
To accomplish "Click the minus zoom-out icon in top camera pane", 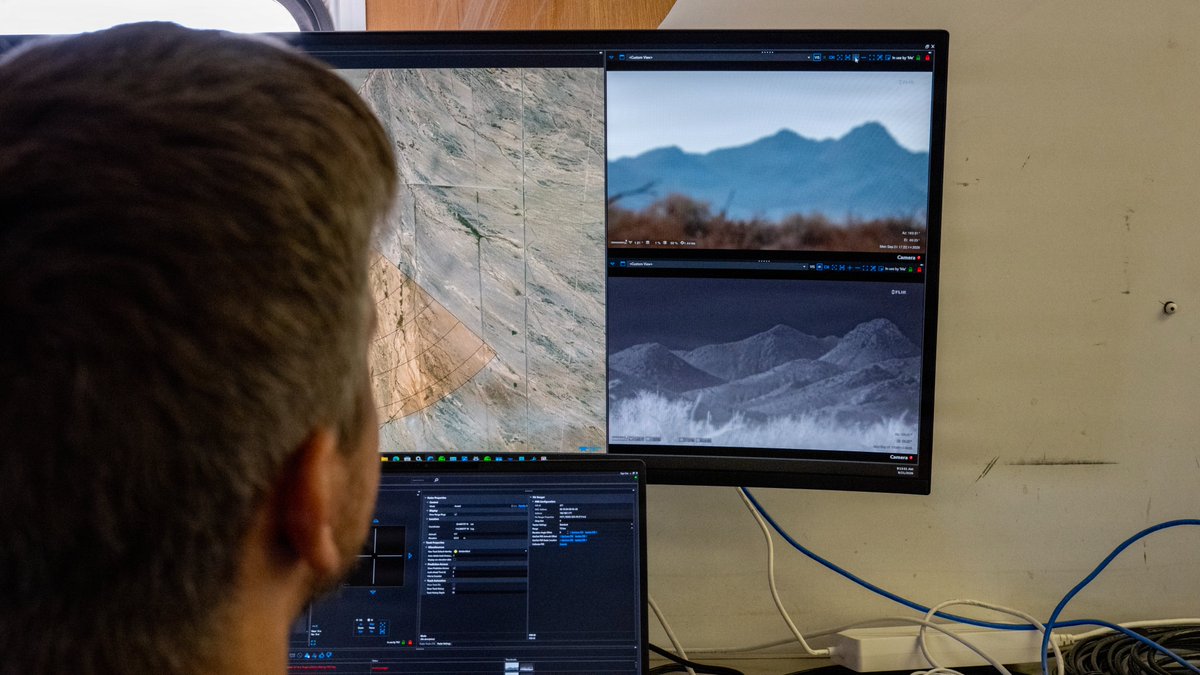I will pos(864,57).
